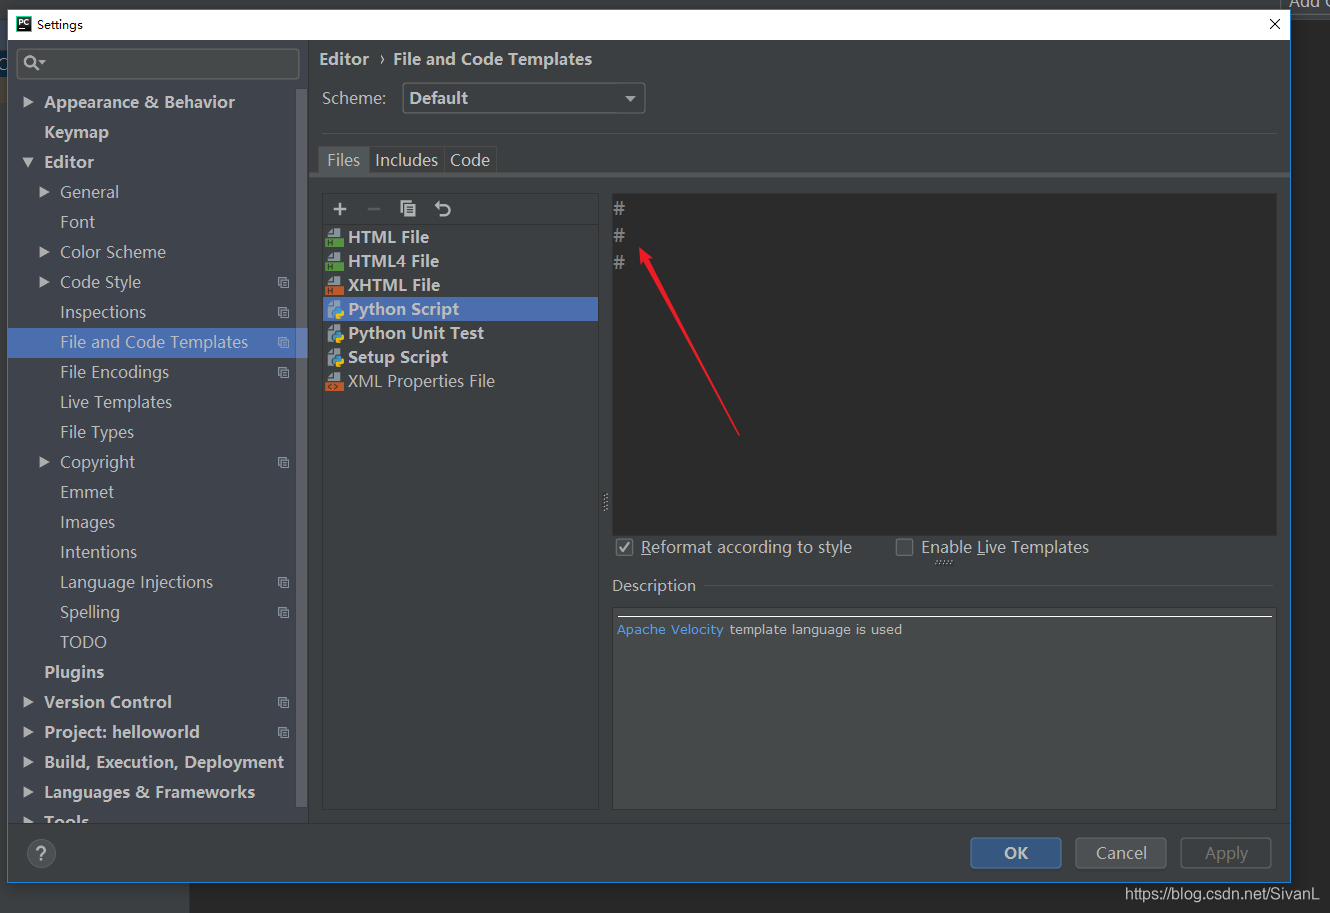
Task: Open Images settings
Action: point(87,522)
